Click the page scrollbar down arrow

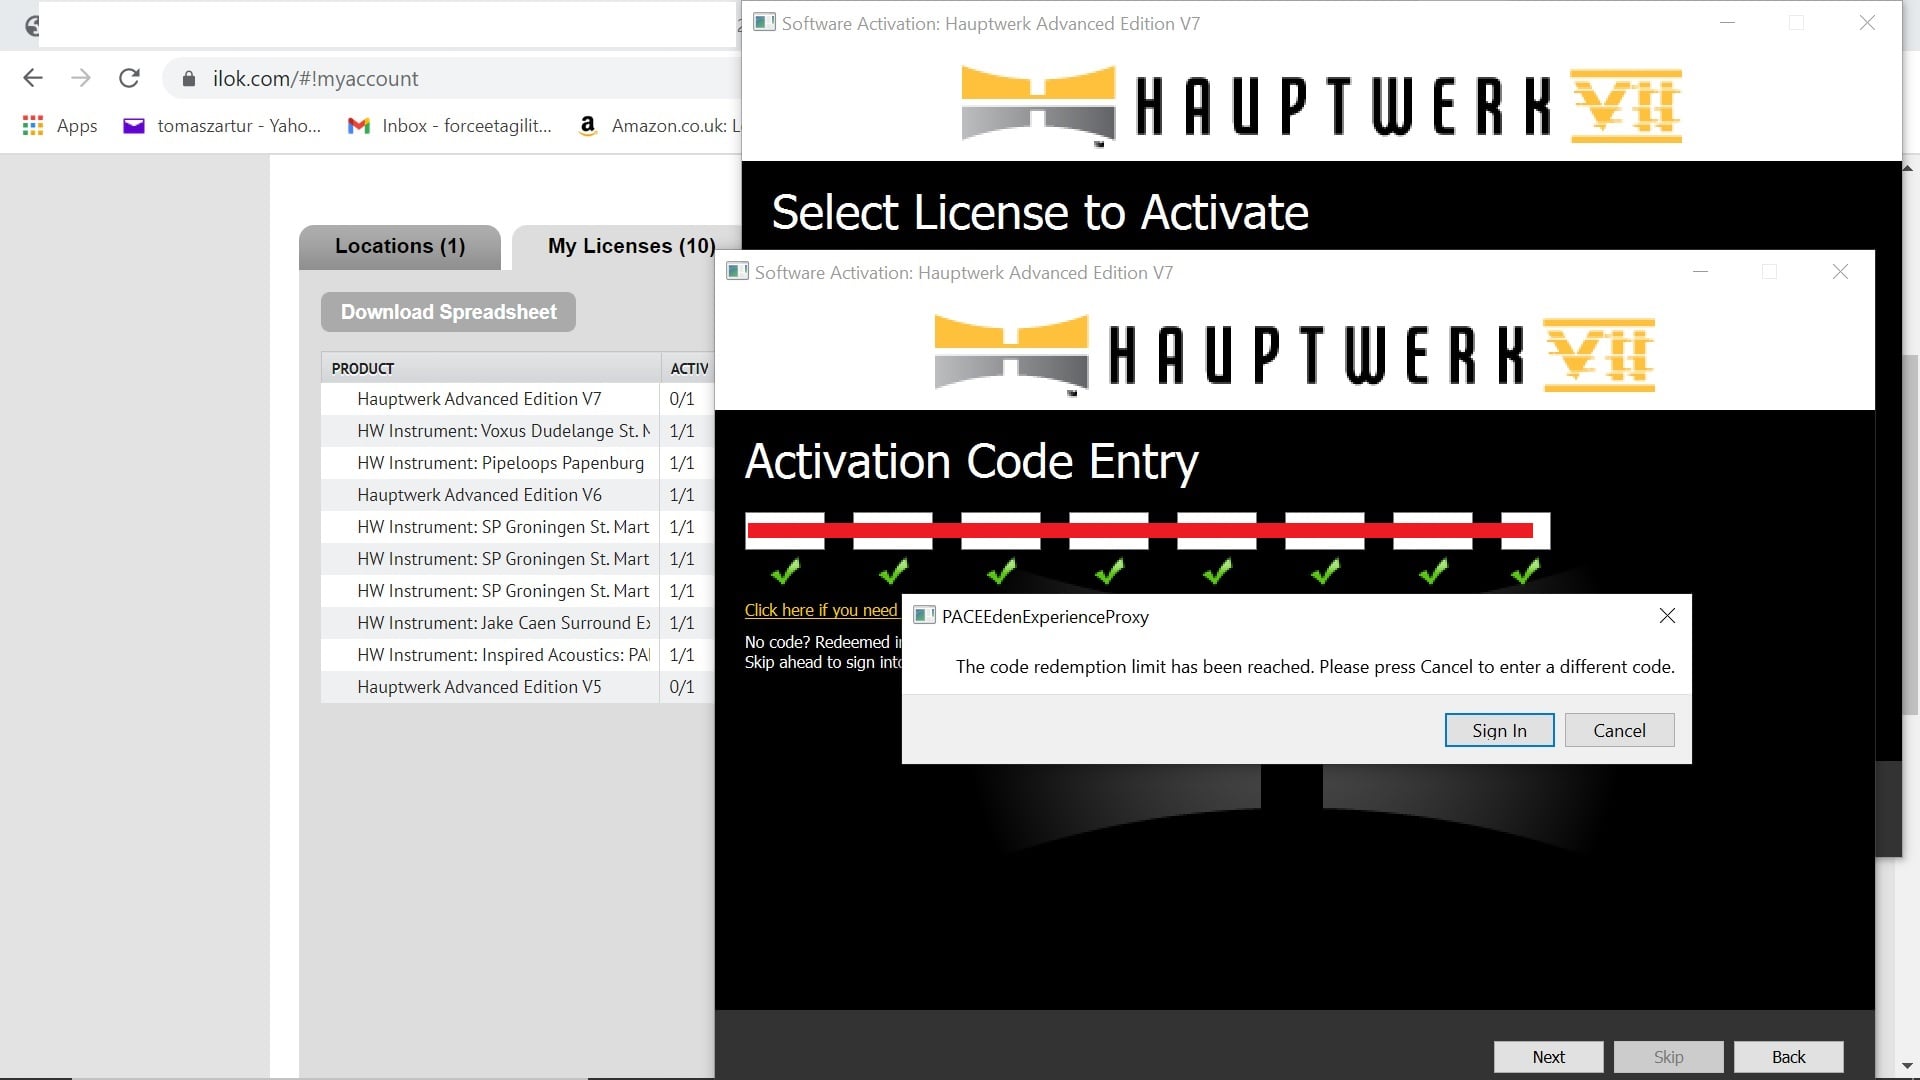[x=1909, y=1066]
